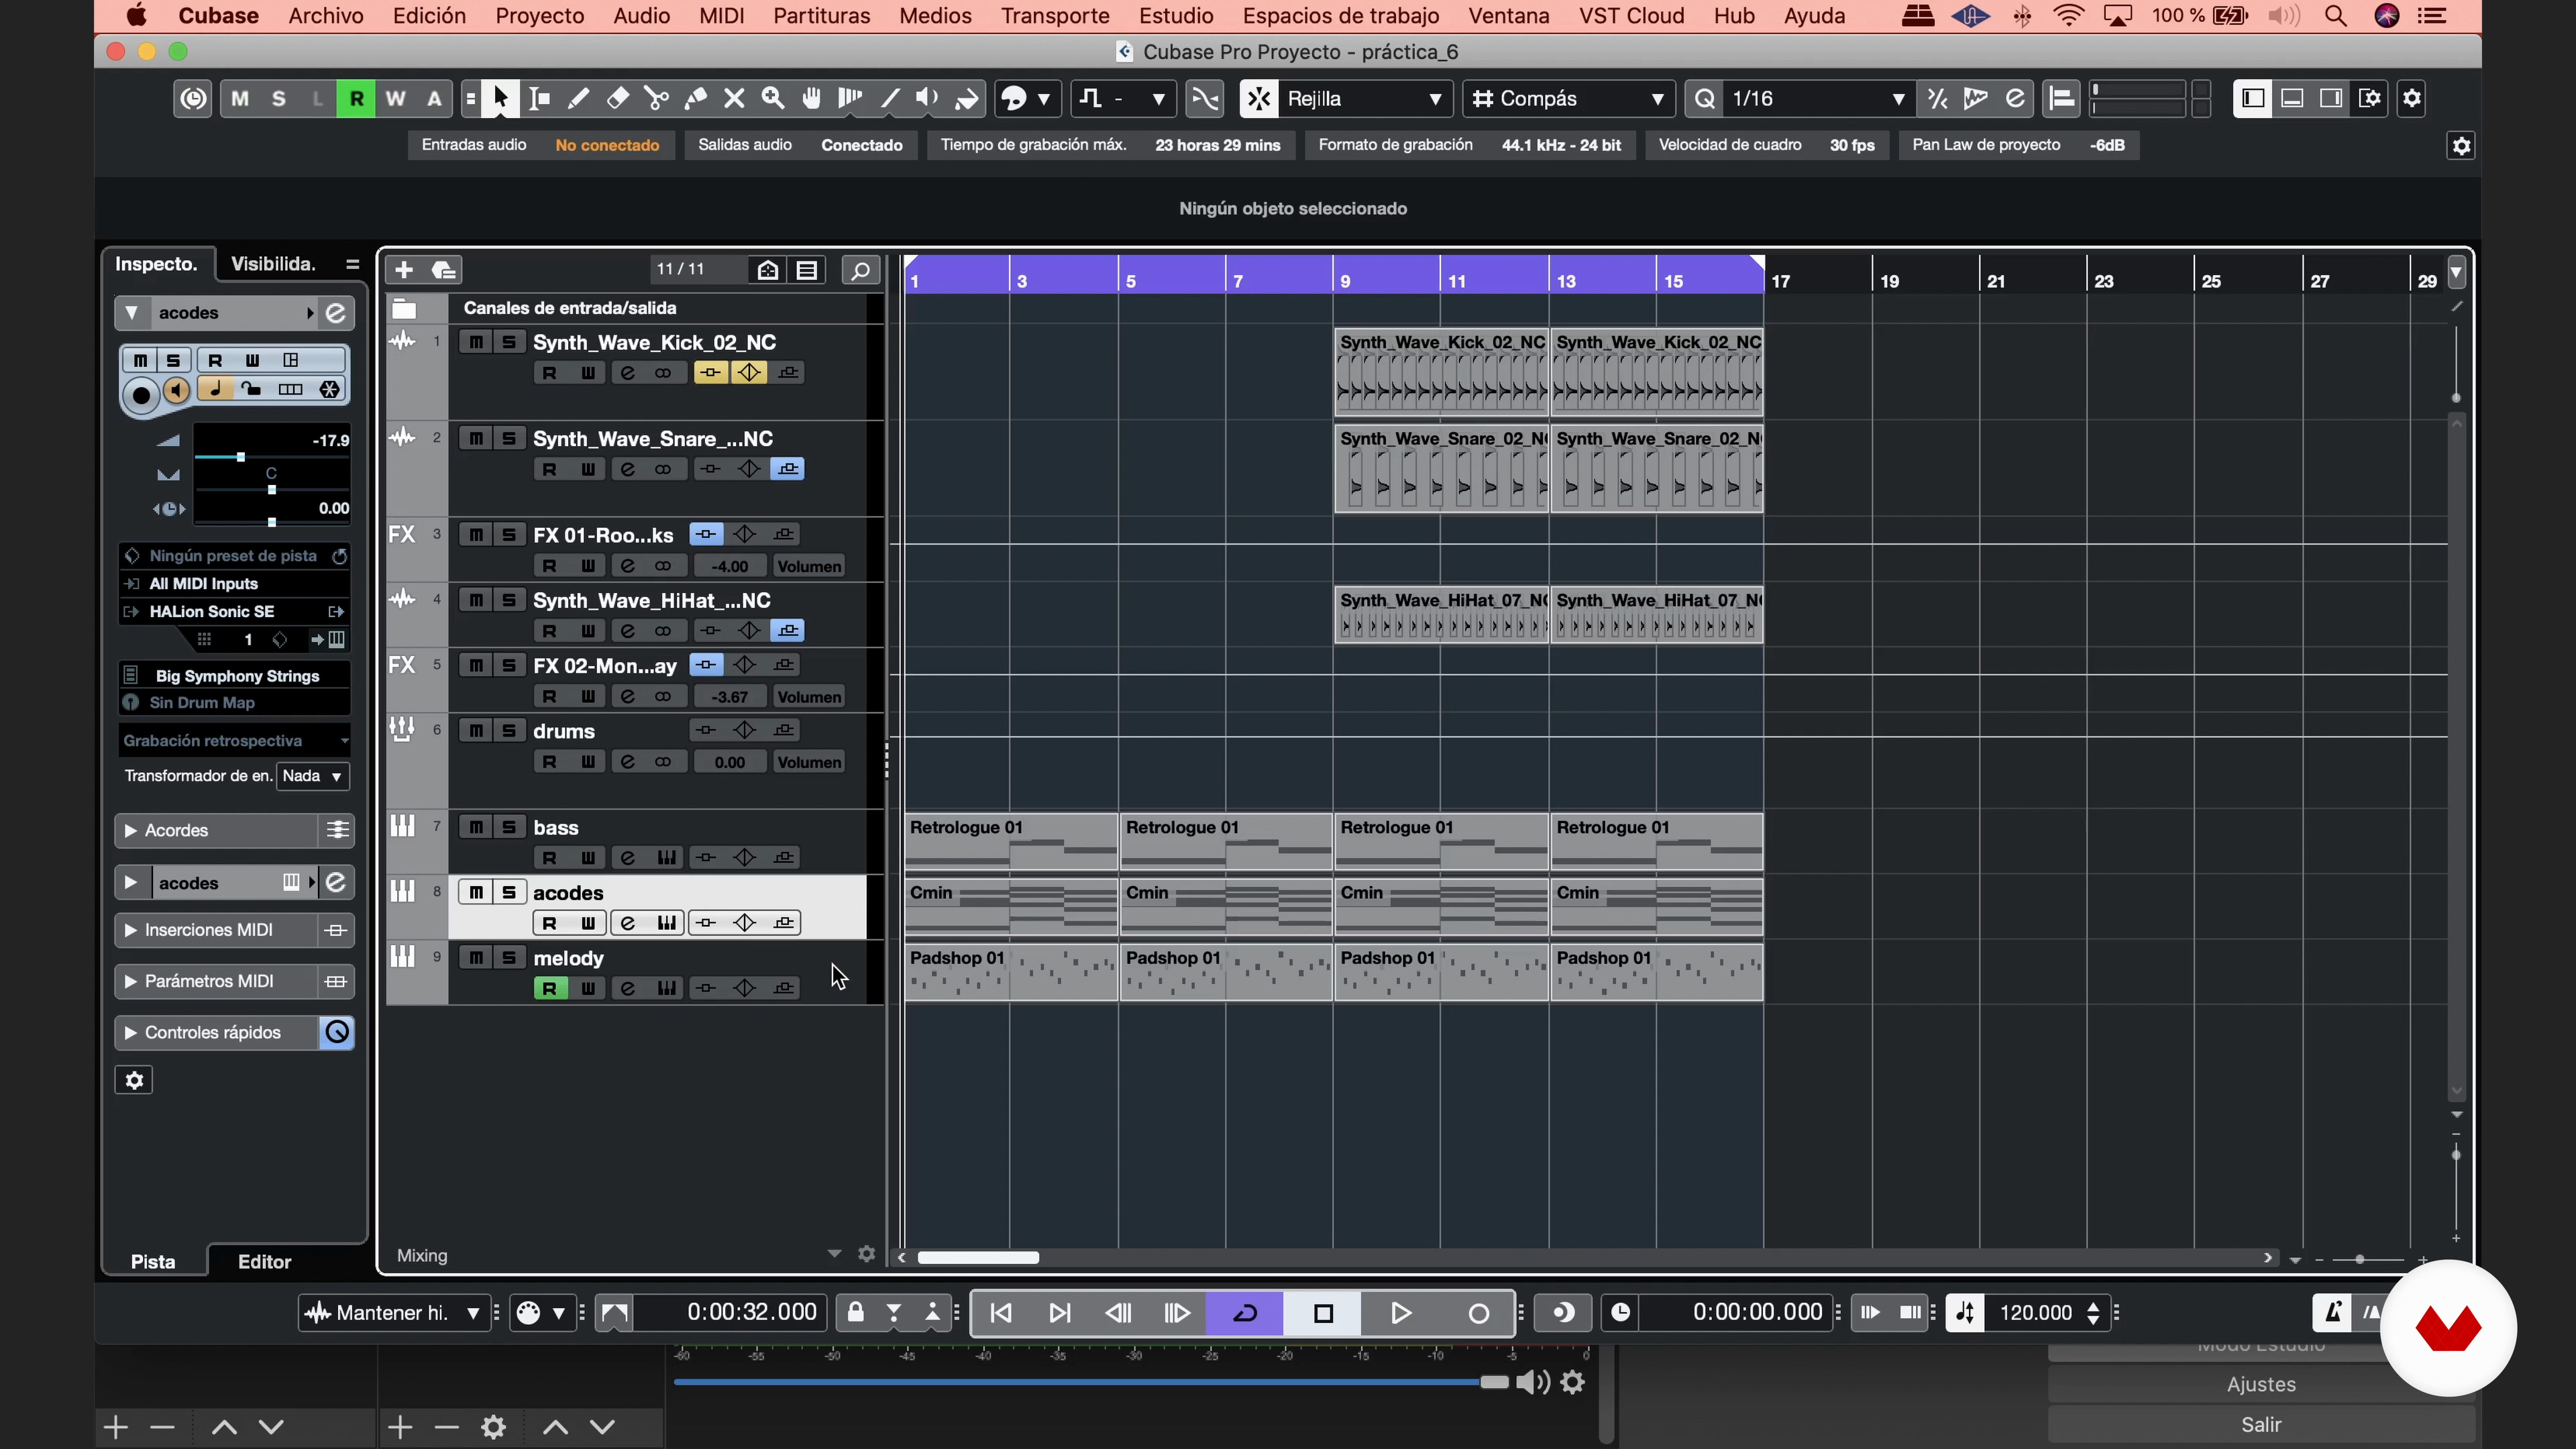This screenshot has height=1449, width=2576.
Task: Select the Draw pencil tool
Action: click(x=578, y=98)
